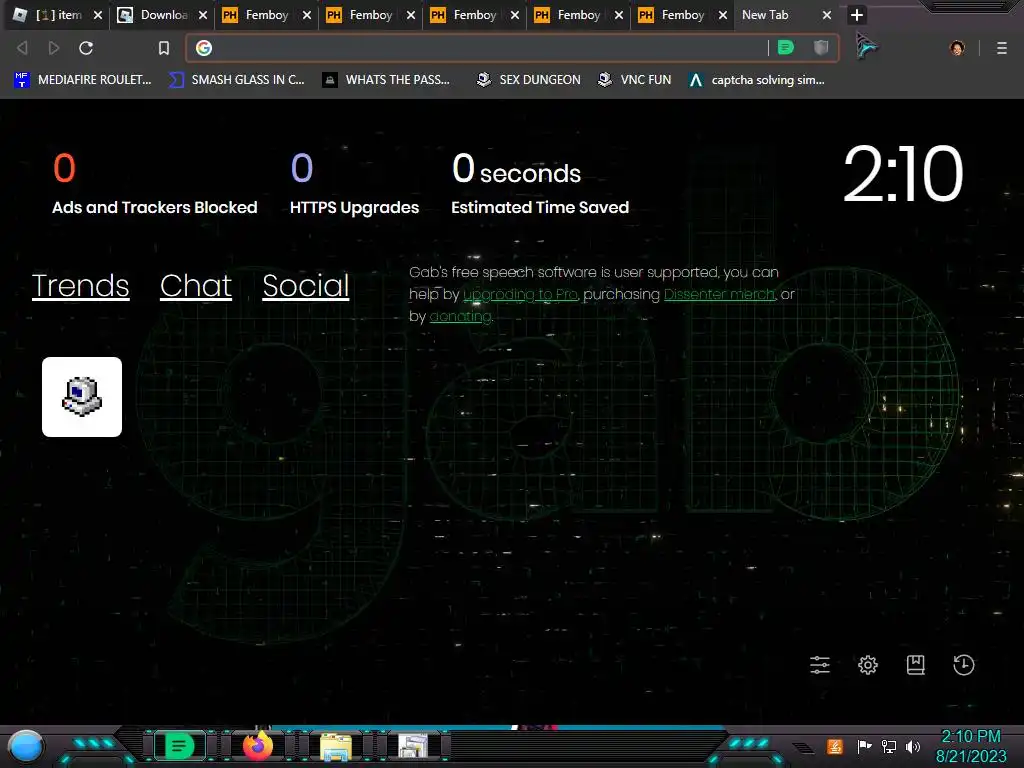1024x768 pixels.
Task: Click the Google icon in the address bar
Action: click(204, 48)
